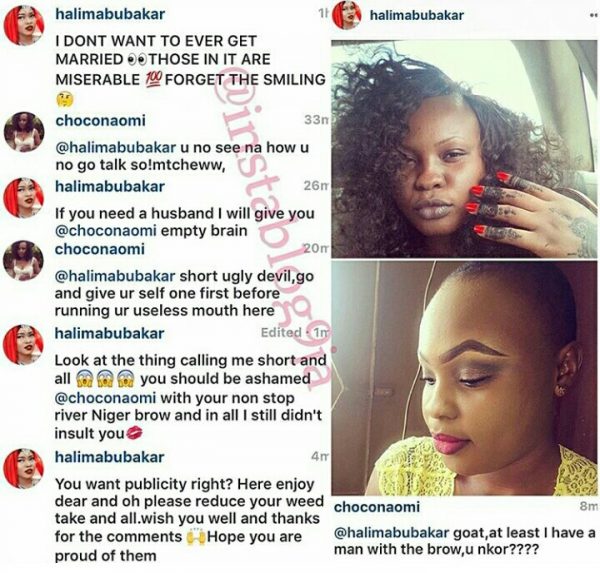The image size is (600, 573).
Task: Open @halimabubakar mention before 'short ugly devil'
Action: pyautogui.click(x=115, y=276)
